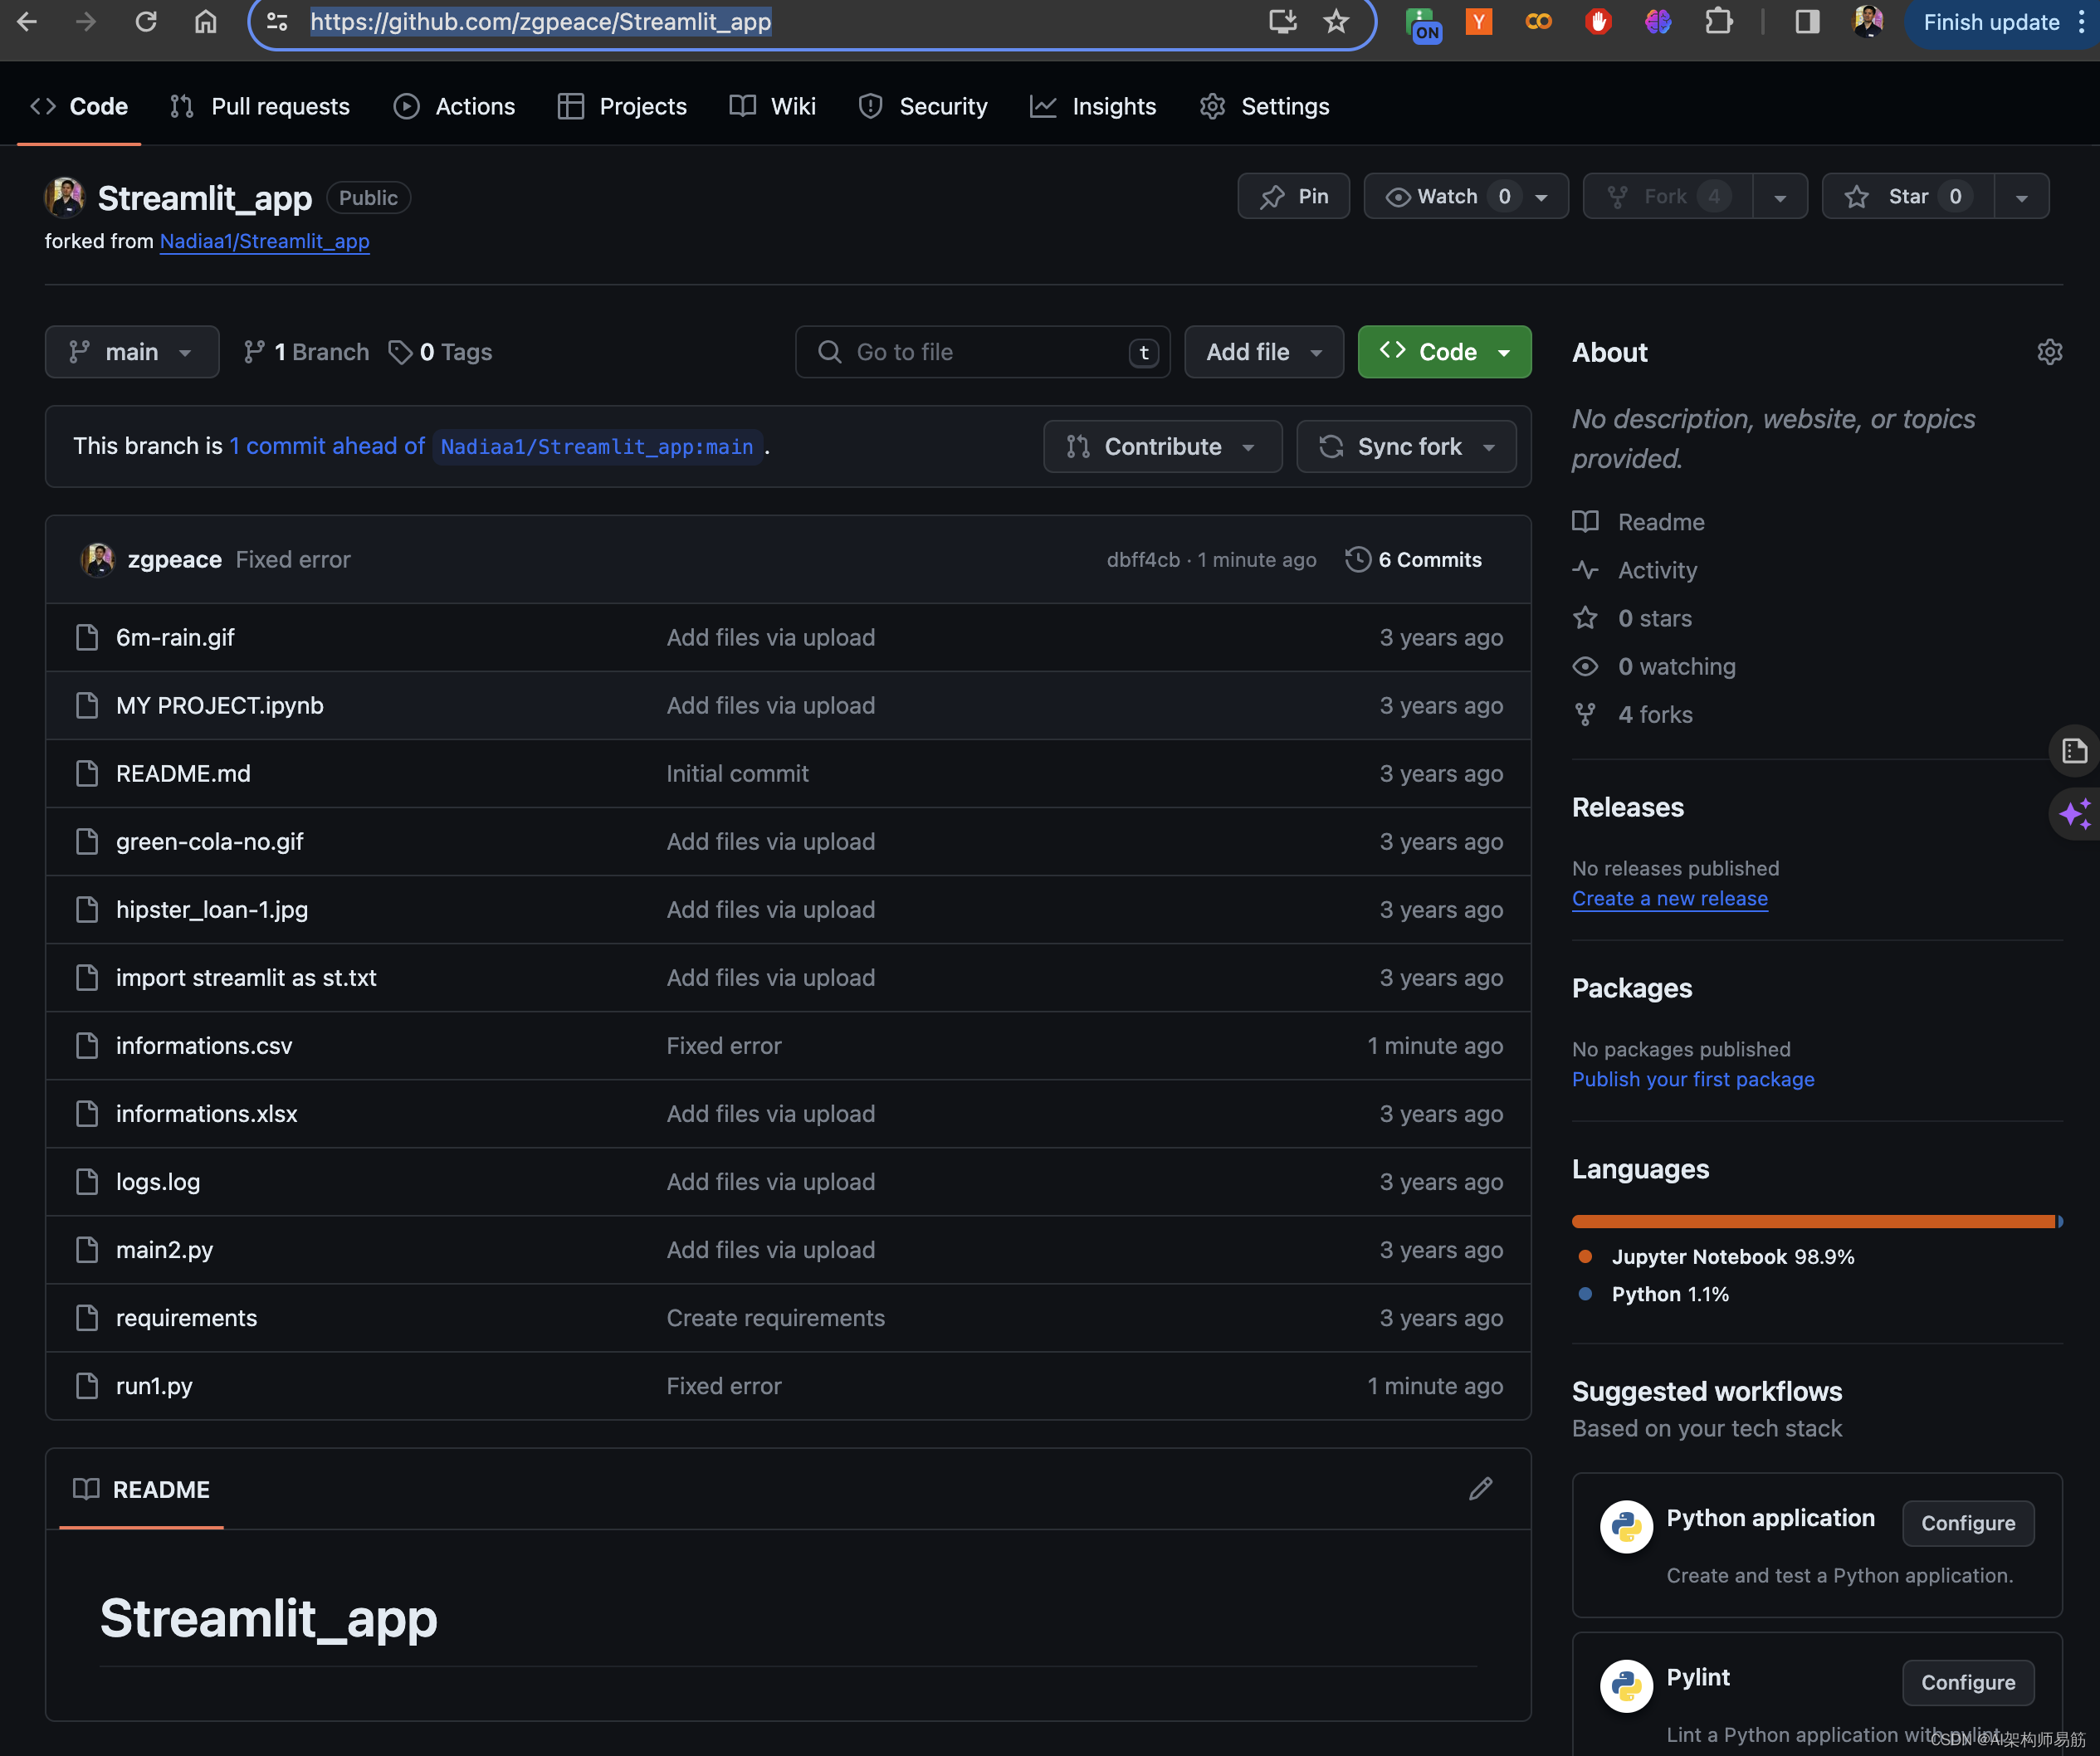Open the Chrome profile avatar

[1867, 21]
